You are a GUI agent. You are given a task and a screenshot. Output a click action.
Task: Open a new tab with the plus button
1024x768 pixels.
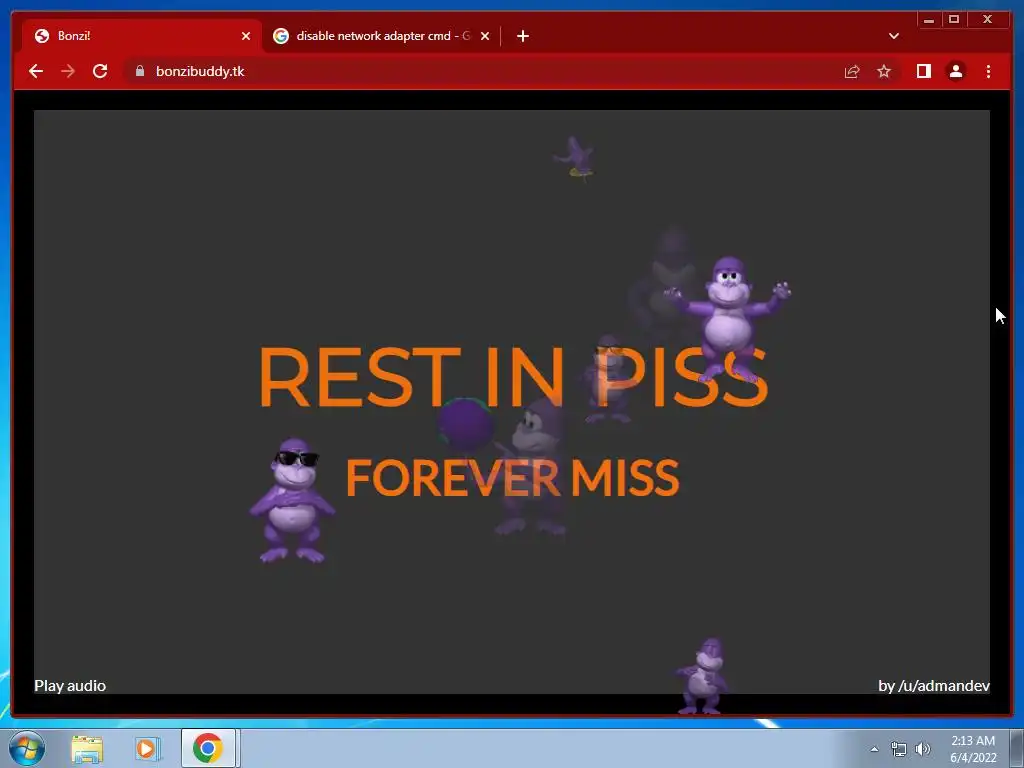523,36
